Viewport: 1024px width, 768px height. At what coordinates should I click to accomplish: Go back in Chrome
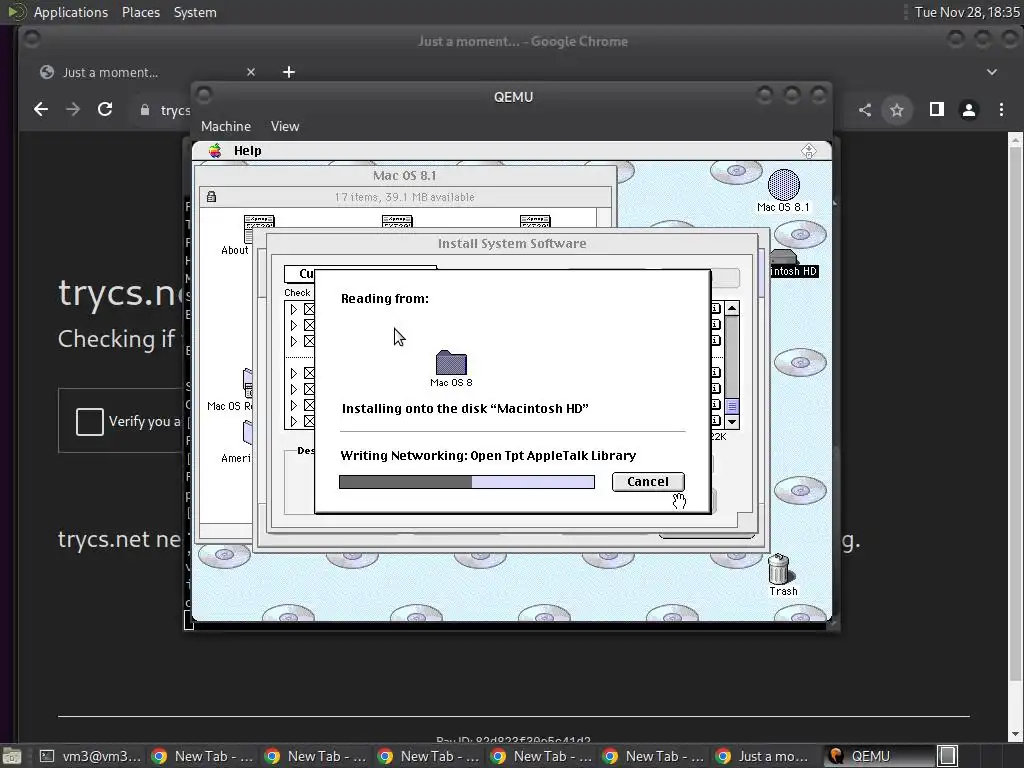pos(40,110)
